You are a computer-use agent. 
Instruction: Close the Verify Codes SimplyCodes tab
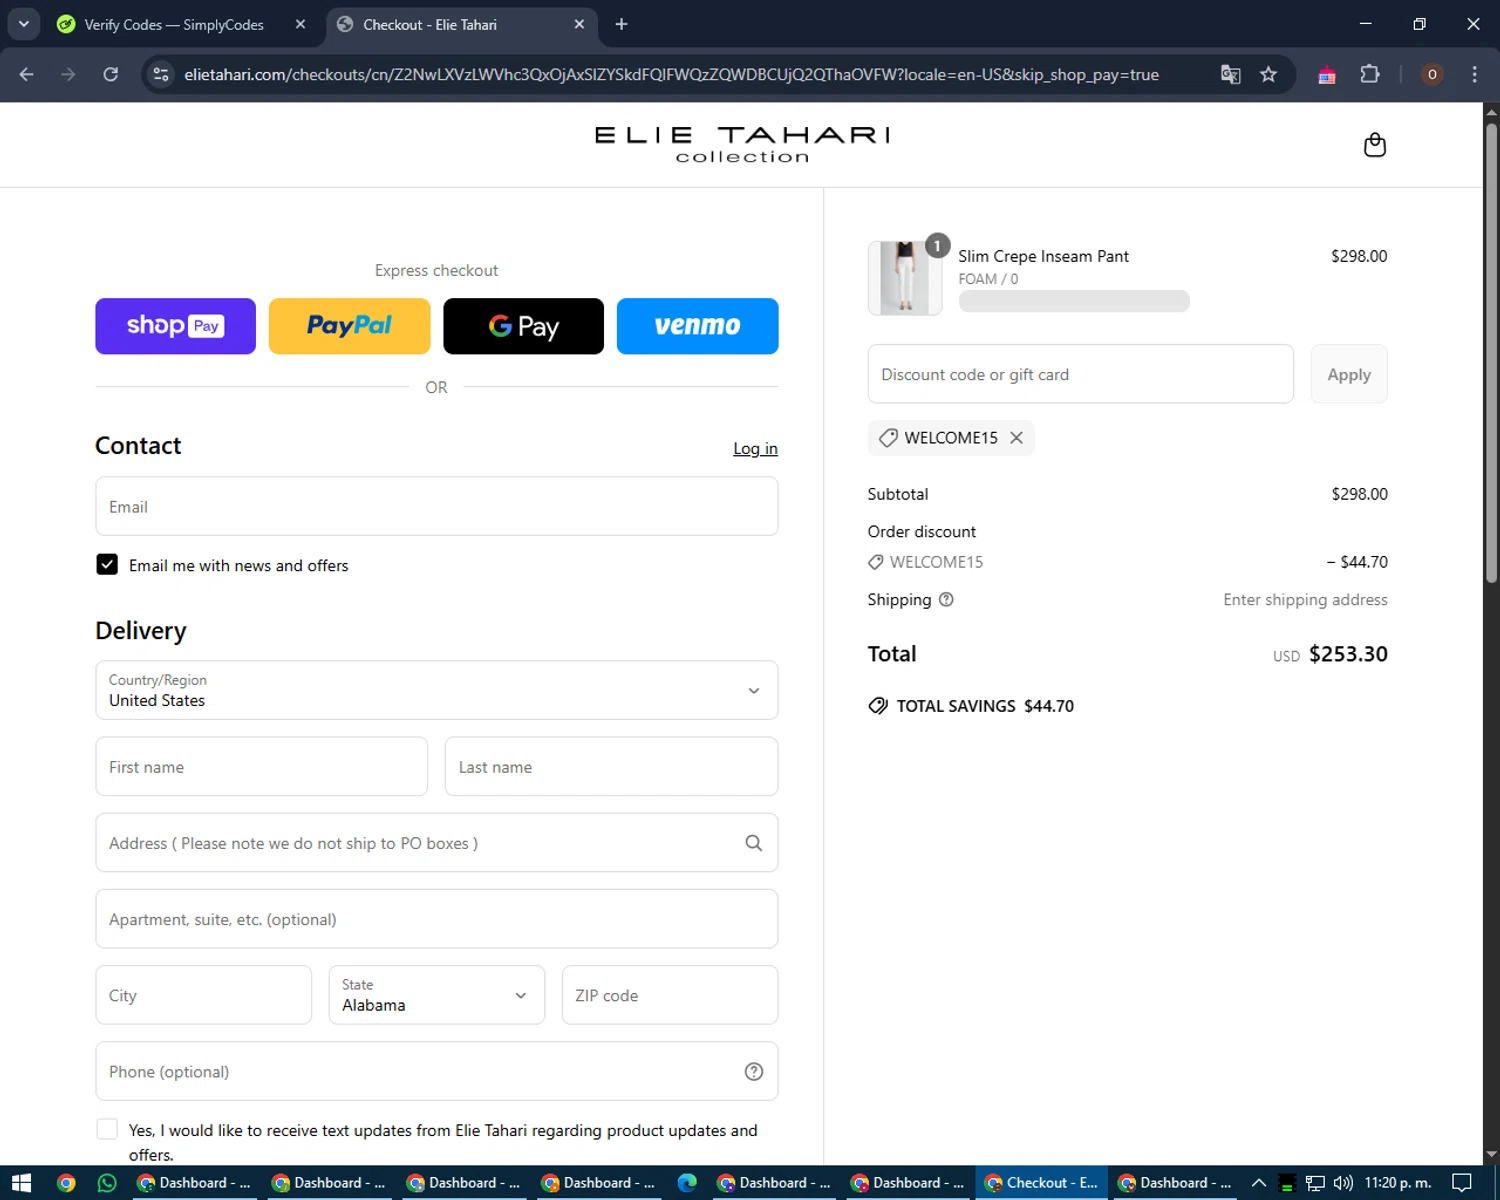tap(300, 24)
